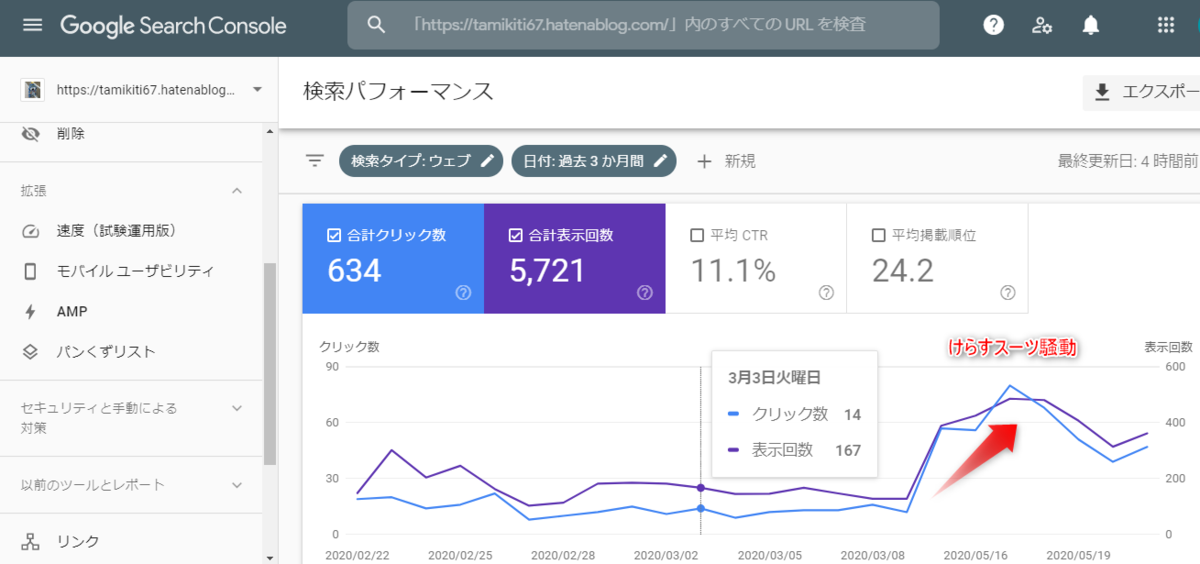Click the 5,721 impressions value

pos(548,271)
